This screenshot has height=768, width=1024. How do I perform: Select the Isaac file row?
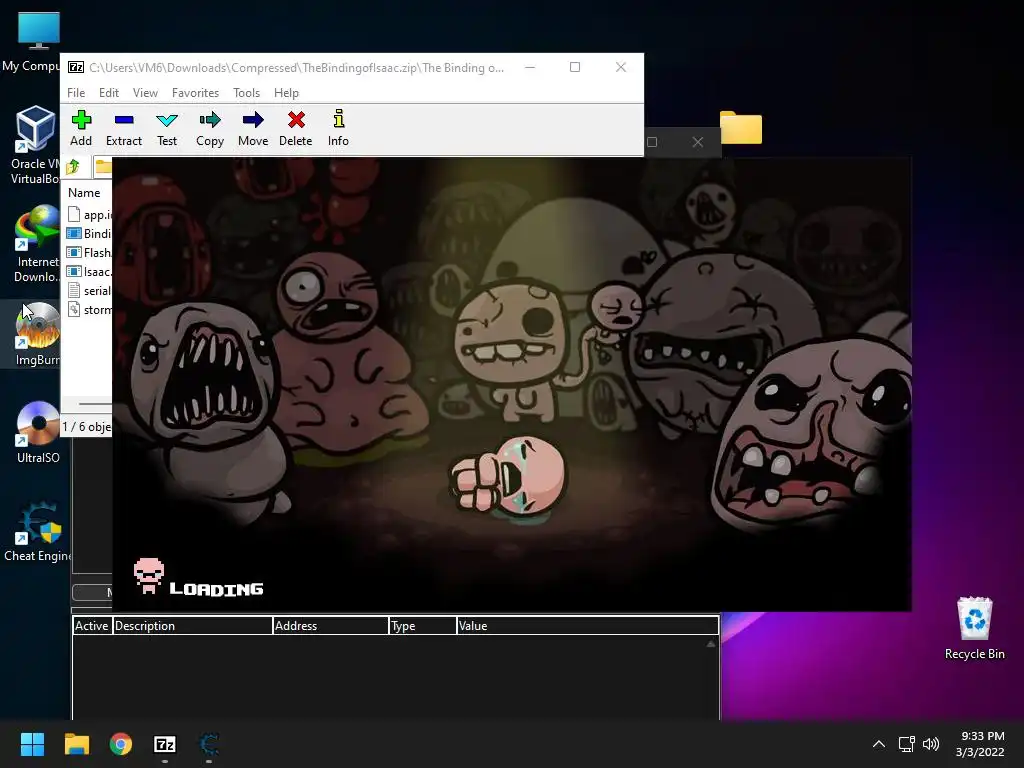(x=89, y=271)
